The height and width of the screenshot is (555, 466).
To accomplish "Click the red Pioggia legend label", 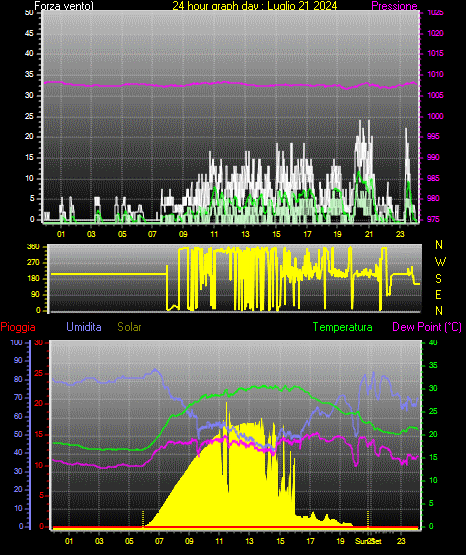I will [18, 327].
